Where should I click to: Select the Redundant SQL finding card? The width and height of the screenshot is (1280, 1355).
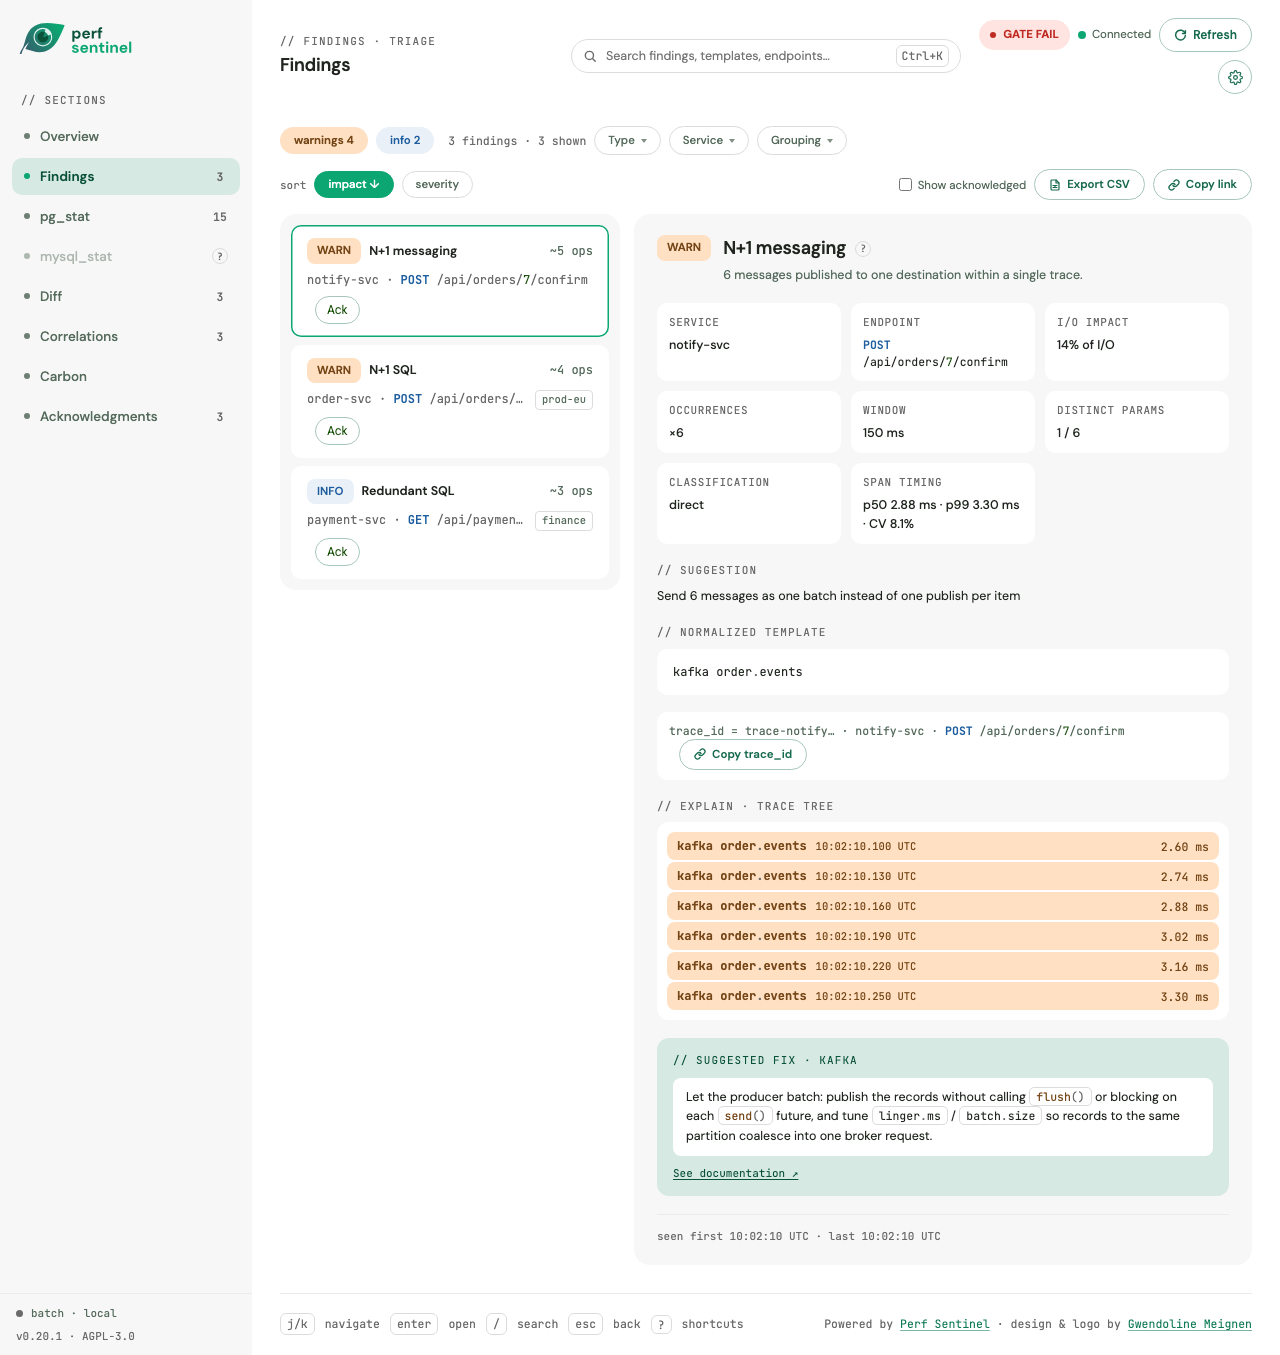tap(450, 522)
